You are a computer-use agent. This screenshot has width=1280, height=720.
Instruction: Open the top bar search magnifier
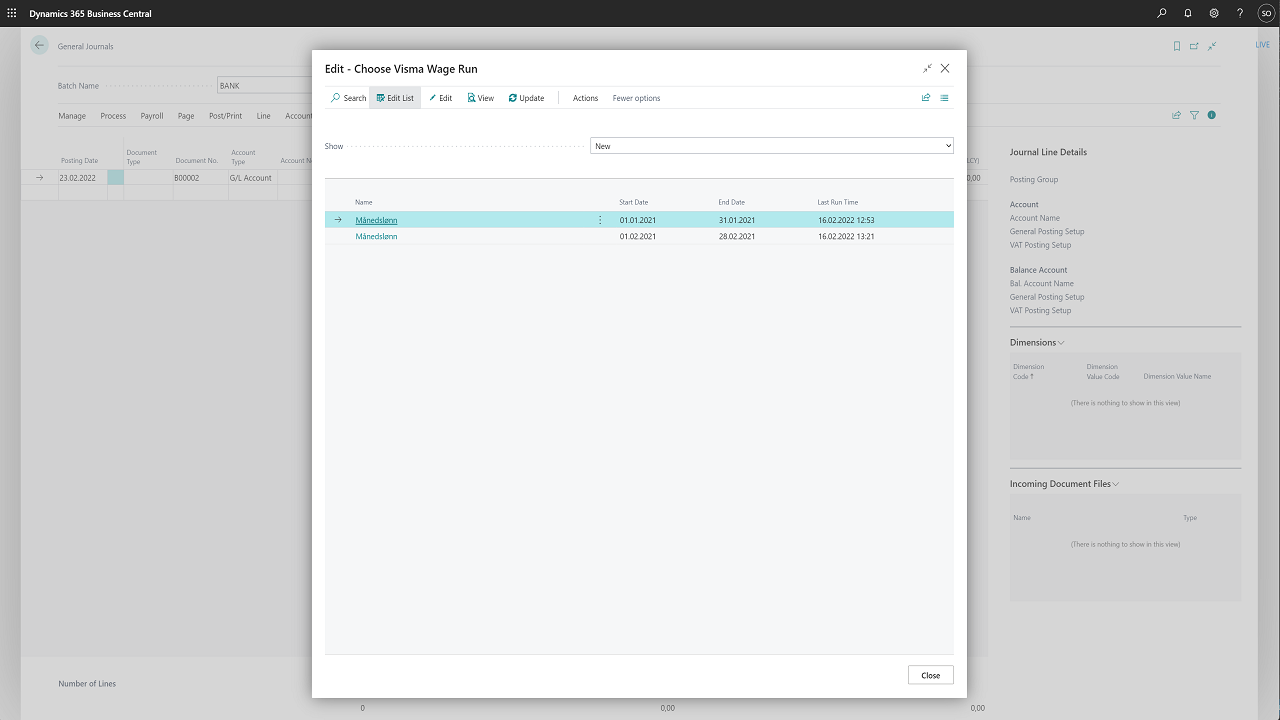tap(1161, 14)
